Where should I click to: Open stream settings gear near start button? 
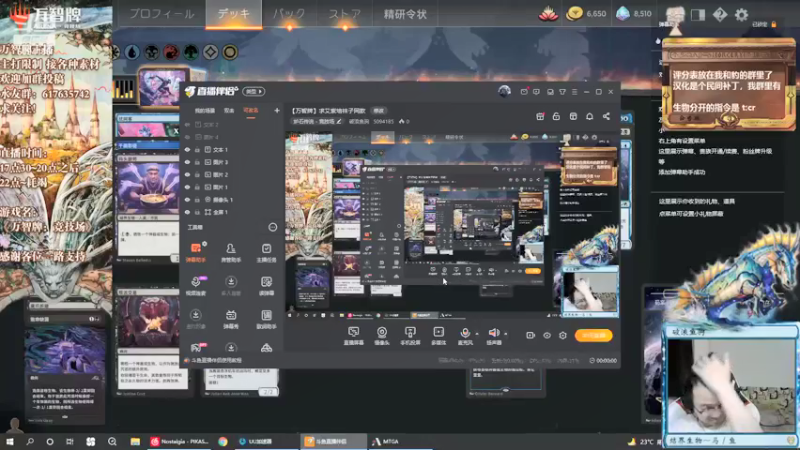pyautogui.click(x=563, y=335)
